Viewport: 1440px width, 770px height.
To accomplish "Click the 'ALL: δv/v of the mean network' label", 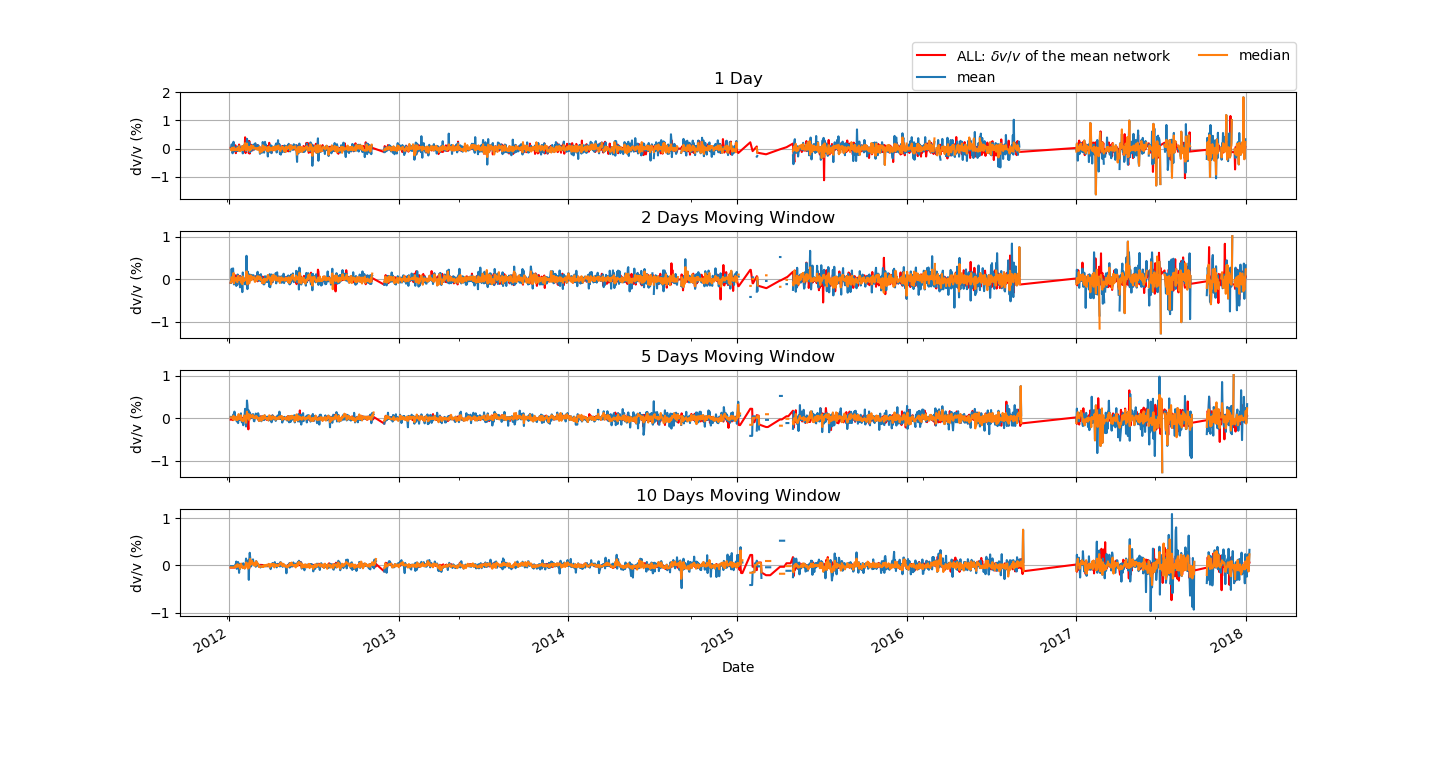I will point(1063,56).
